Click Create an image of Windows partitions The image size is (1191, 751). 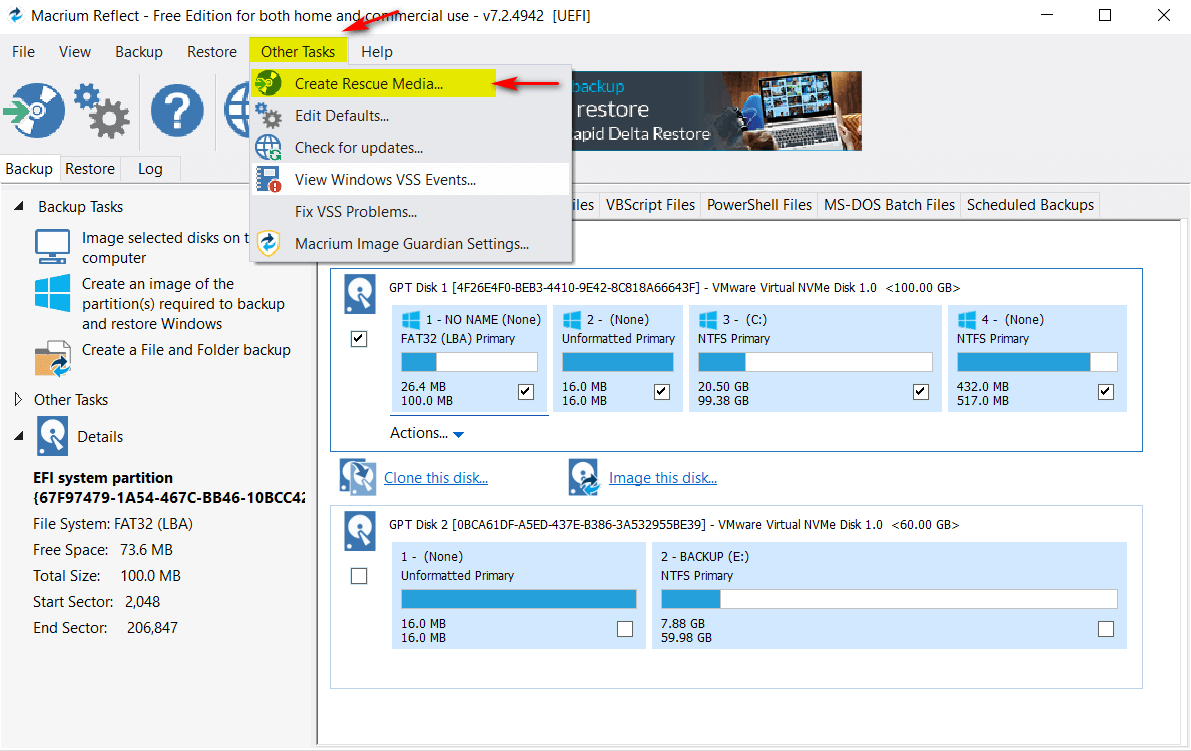click(x=183, y=304)
